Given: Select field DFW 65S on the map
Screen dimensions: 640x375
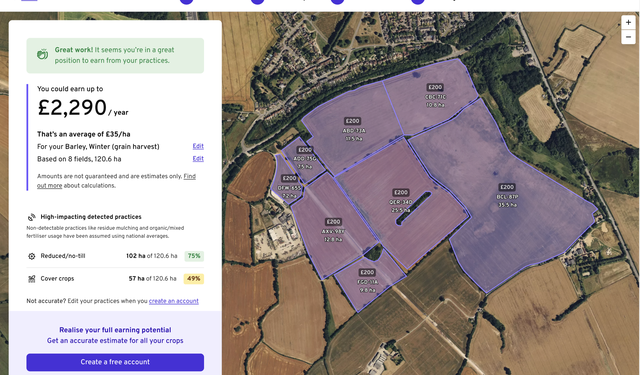Looking at the screenshot, I should click(289, 187).
